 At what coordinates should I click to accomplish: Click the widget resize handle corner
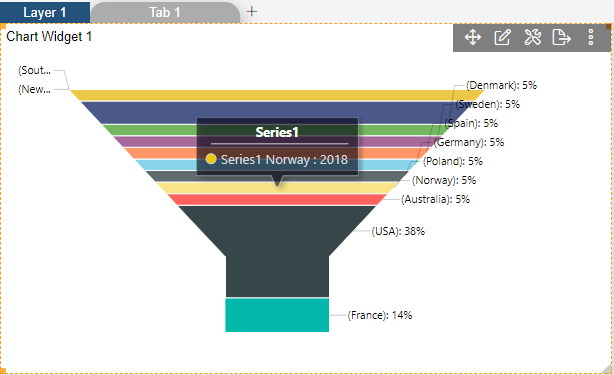tap(608, 368)
